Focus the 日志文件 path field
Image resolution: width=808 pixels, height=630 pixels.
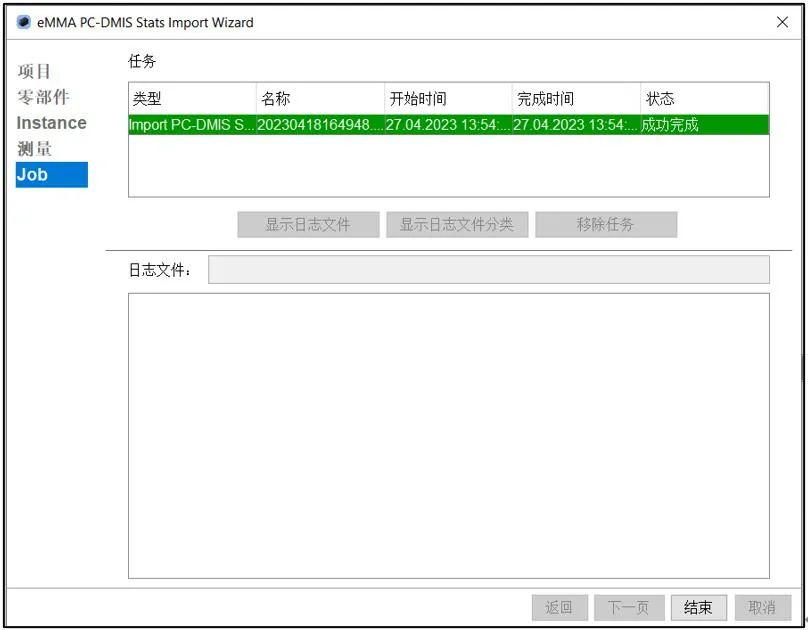(x=489, y=269)
